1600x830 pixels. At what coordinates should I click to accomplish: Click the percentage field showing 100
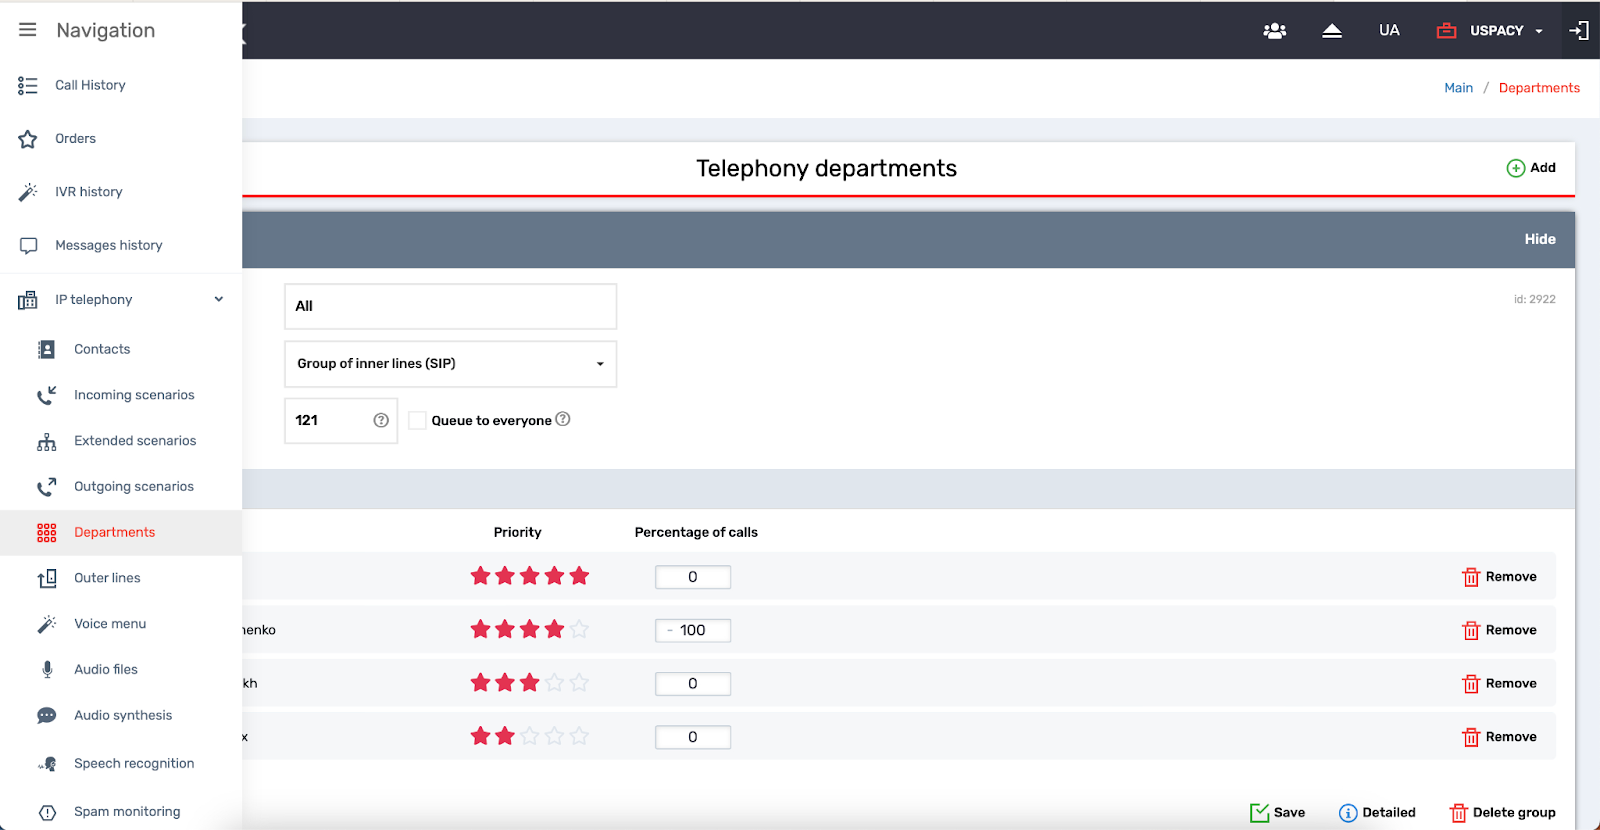pyautogui.click(x=693, y=630)
